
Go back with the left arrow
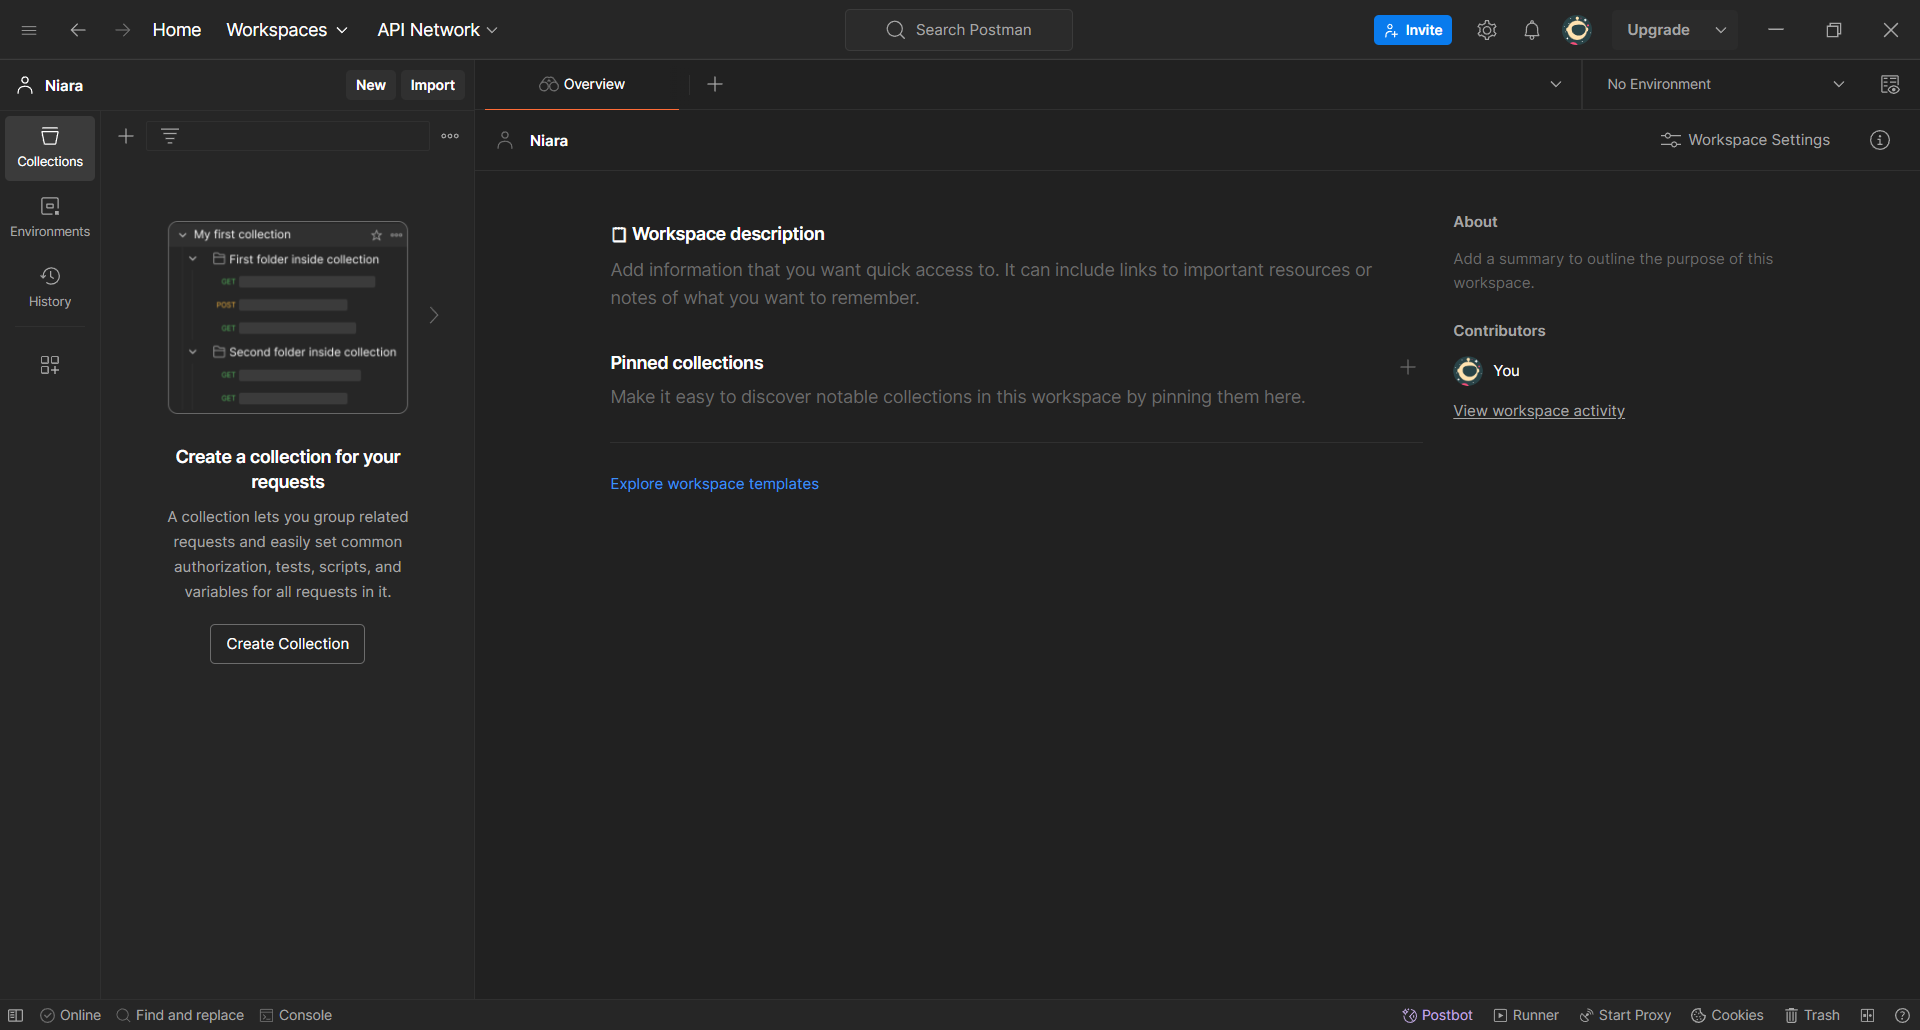78,30
